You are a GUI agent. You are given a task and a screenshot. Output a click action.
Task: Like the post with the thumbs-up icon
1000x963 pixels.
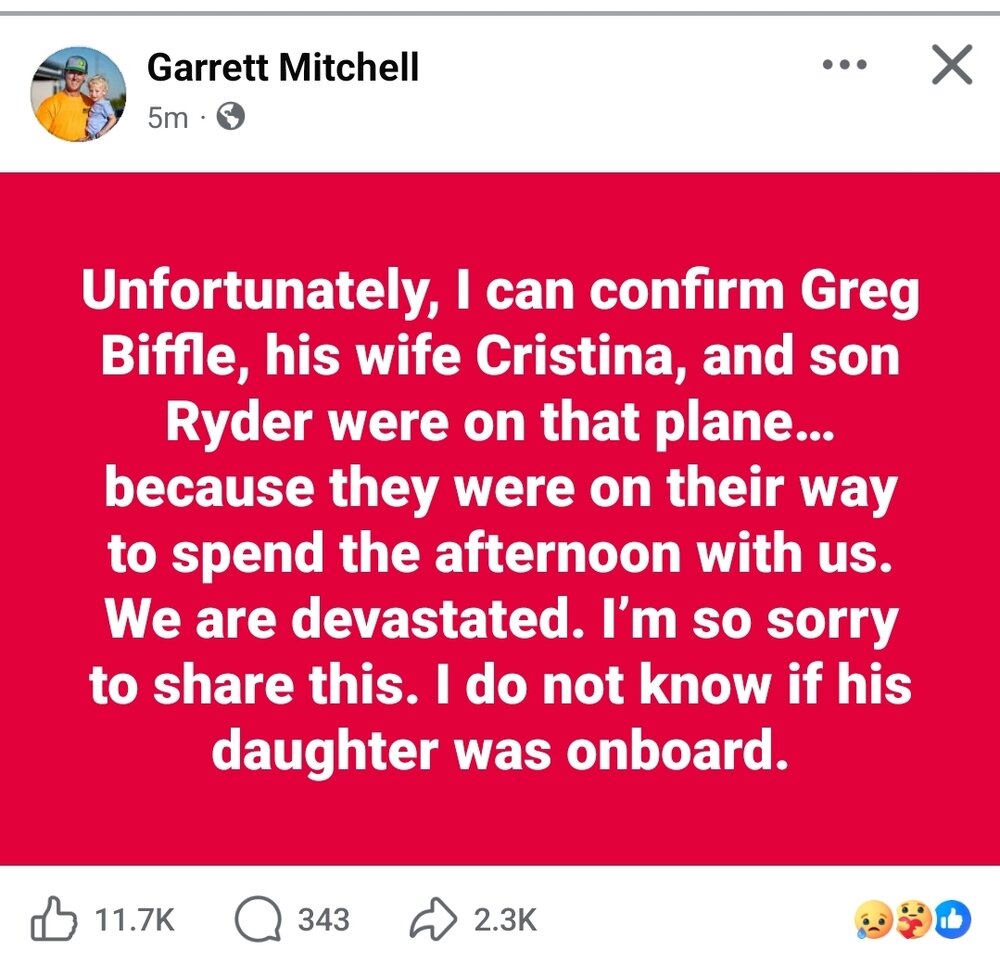point(54,919)
